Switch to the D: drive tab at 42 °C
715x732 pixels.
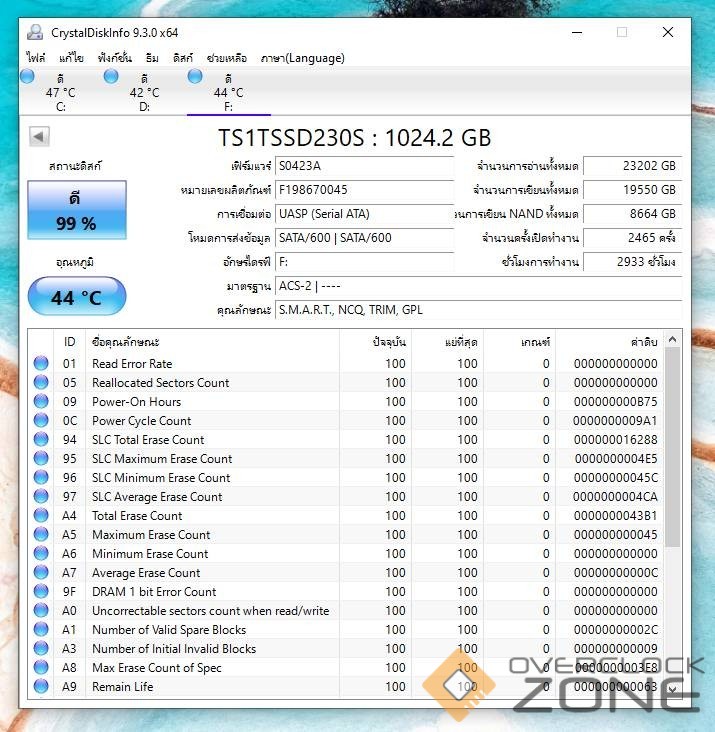tap(145, 92)
